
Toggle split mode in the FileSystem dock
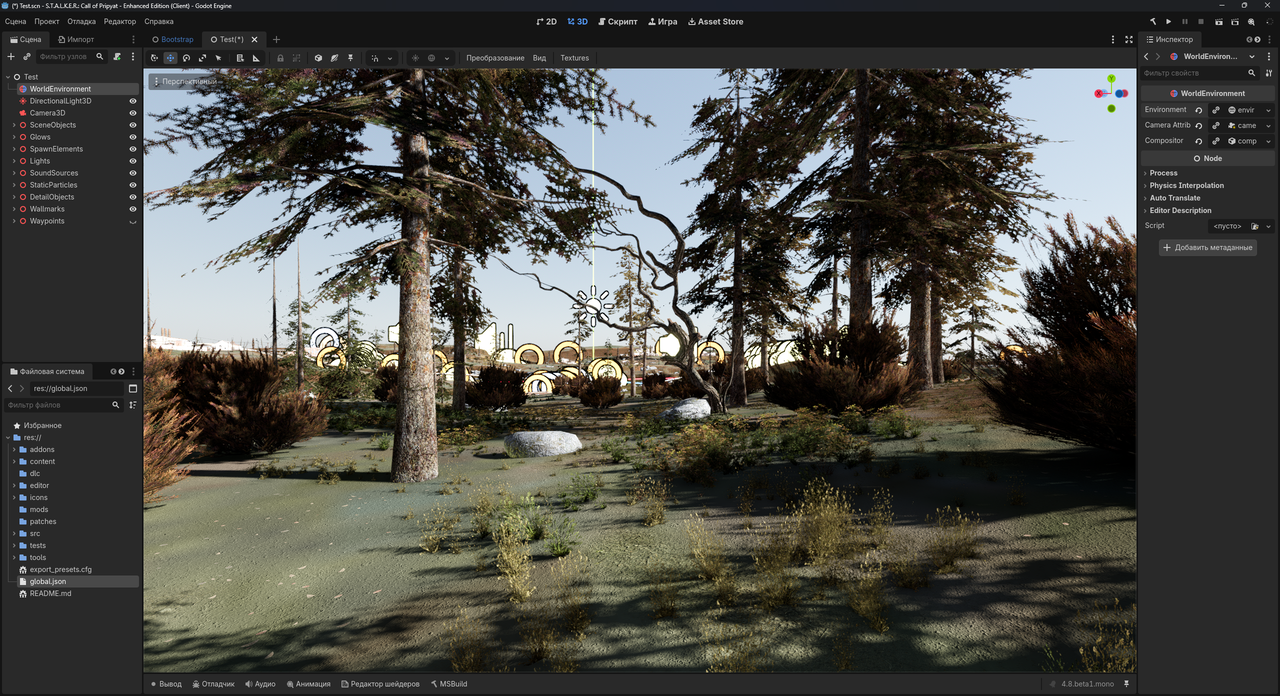point(133,388)
